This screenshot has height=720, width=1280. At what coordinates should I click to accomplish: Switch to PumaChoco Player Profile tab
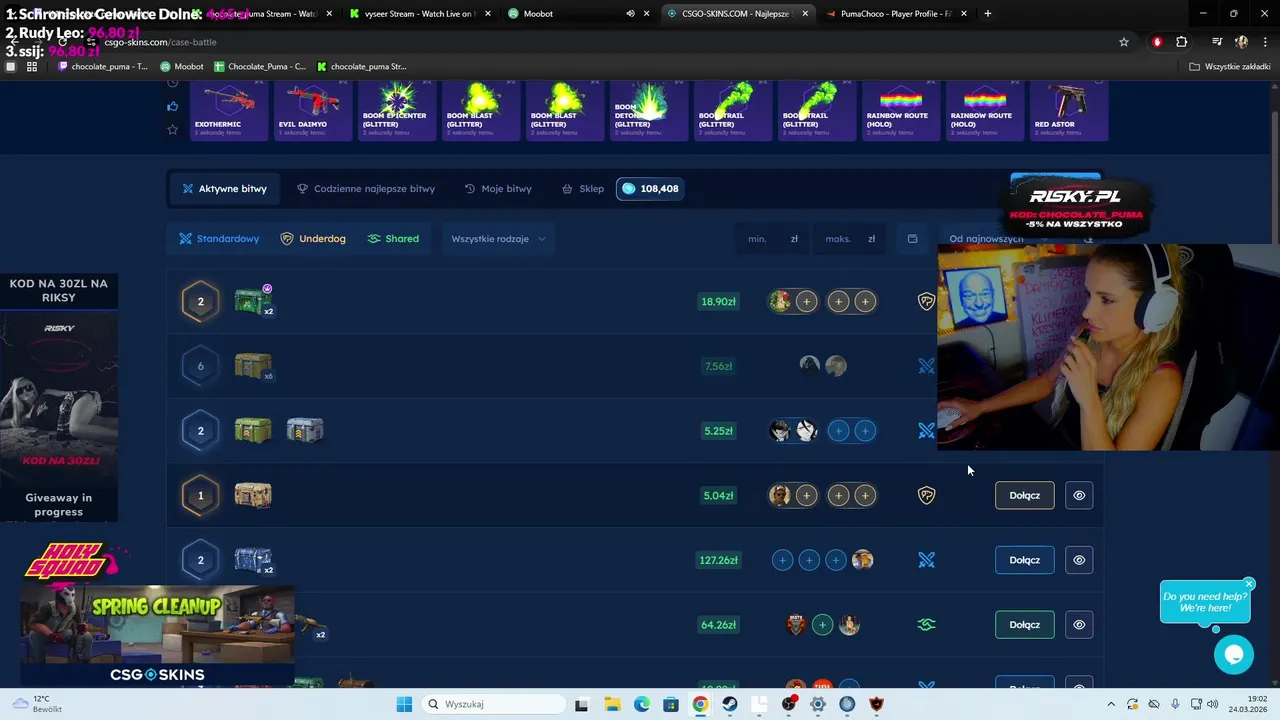click(x=895, y=14)
